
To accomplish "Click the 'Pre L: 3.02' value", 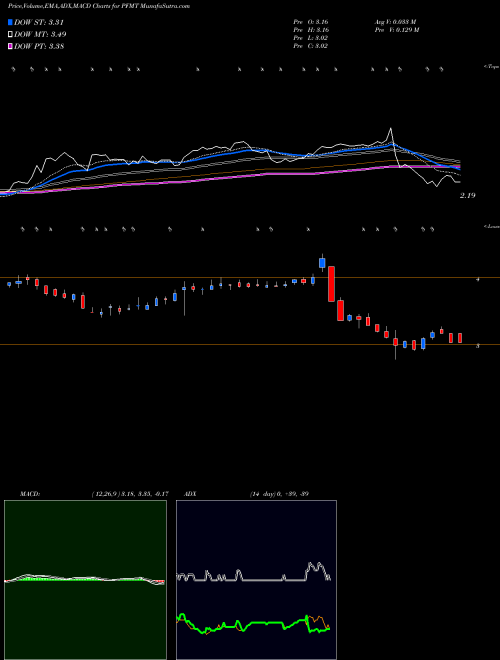I will pos(311,38).
